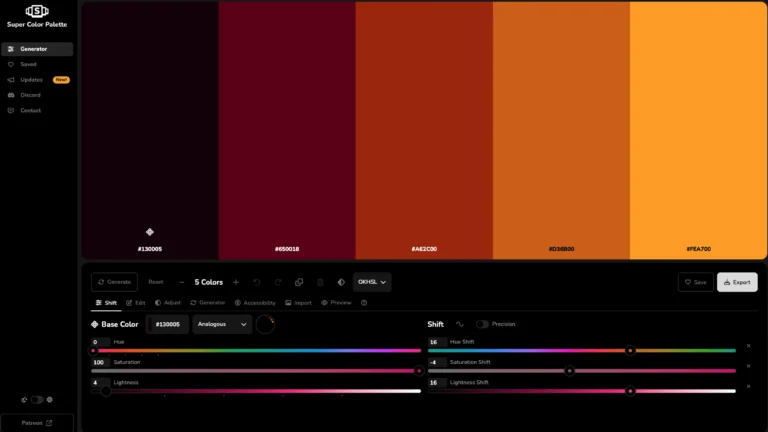Click the base color marker on #130005

150,232
